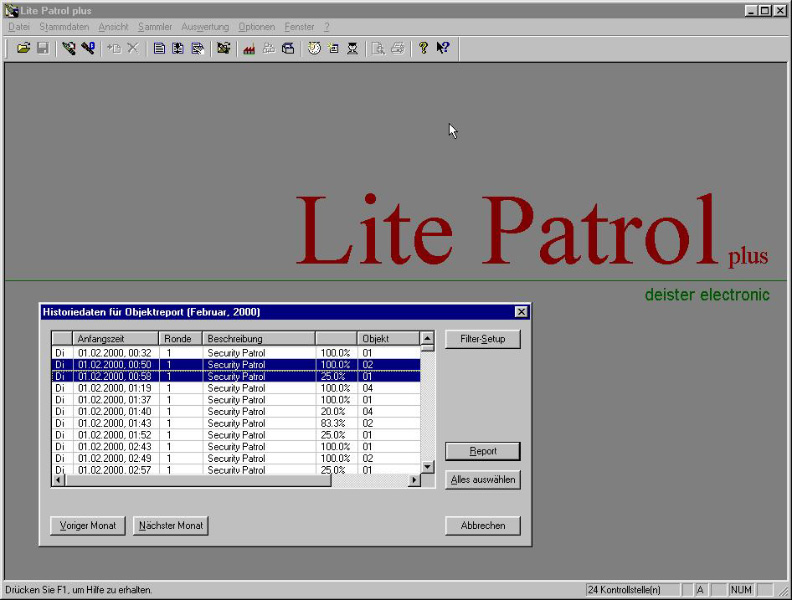Image resolution: width=792 pixels, height=600 pixels.
Task: Click the Objekt column header
Action: coord(388,338)
